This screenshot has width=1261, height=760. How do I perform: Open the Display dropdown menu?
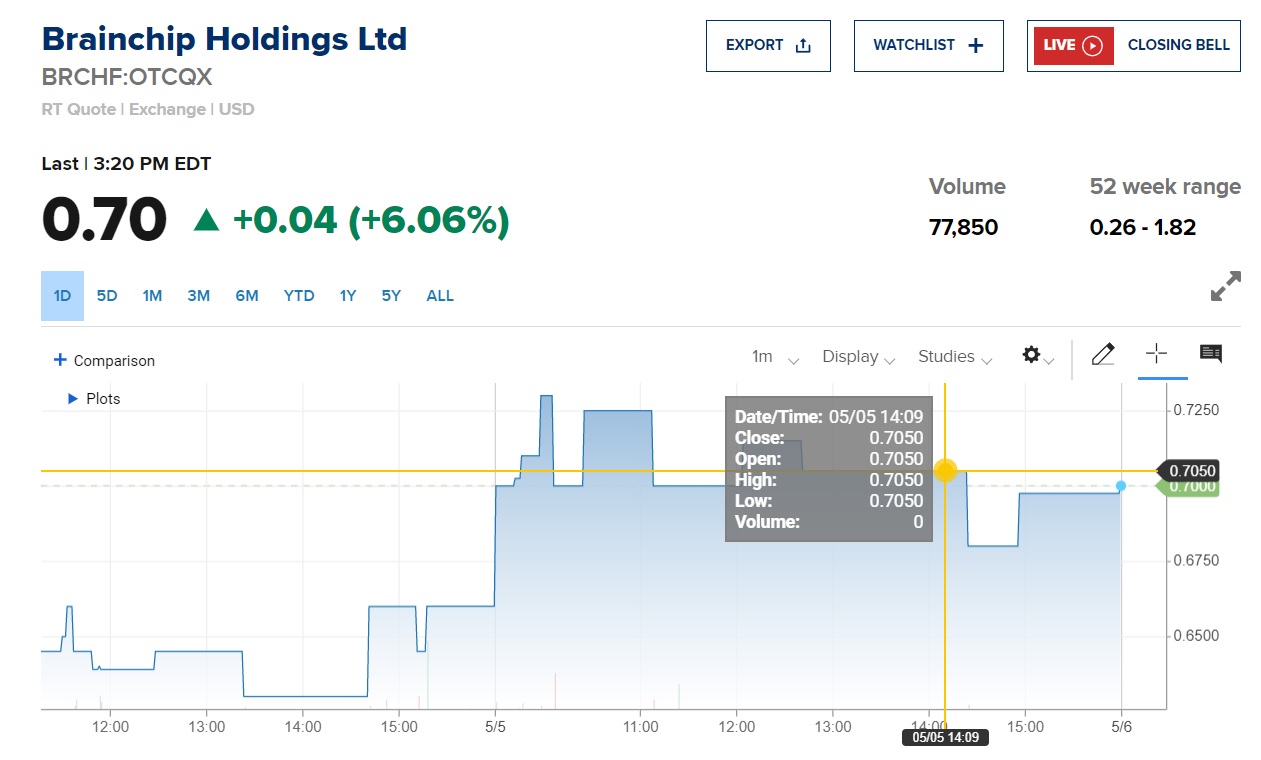click(x=857, y=357)
